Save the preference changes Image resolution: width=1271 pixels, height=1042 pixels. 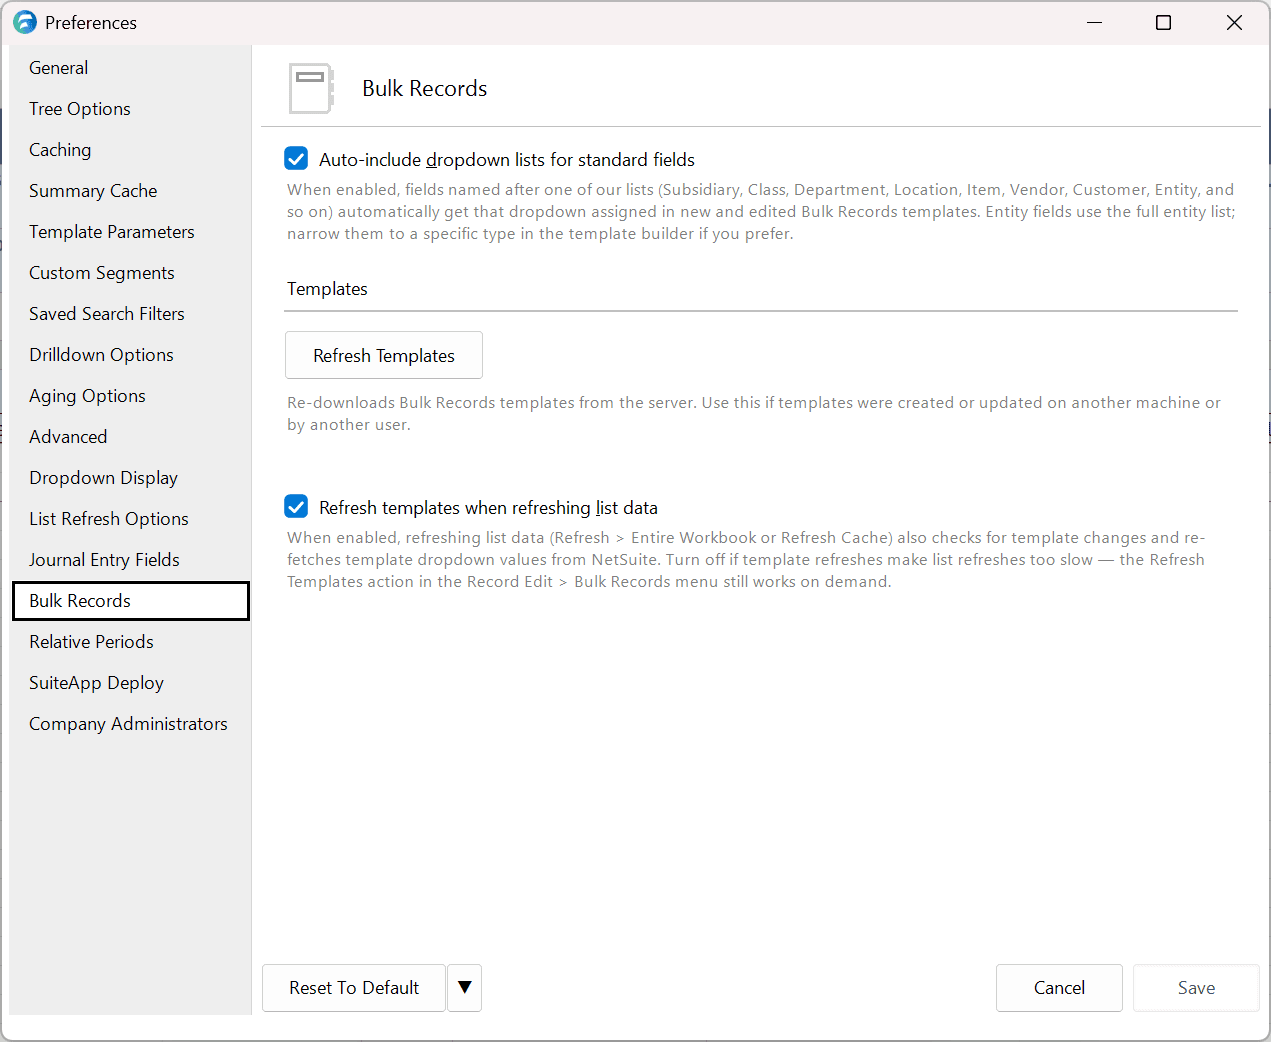pos(1196,988)
